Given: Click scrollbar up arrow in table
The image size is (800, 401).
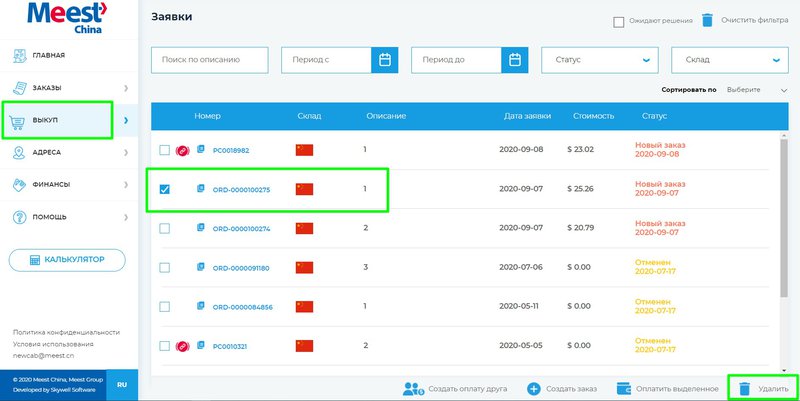Looking at the screenshot, I should pos(784,135).
